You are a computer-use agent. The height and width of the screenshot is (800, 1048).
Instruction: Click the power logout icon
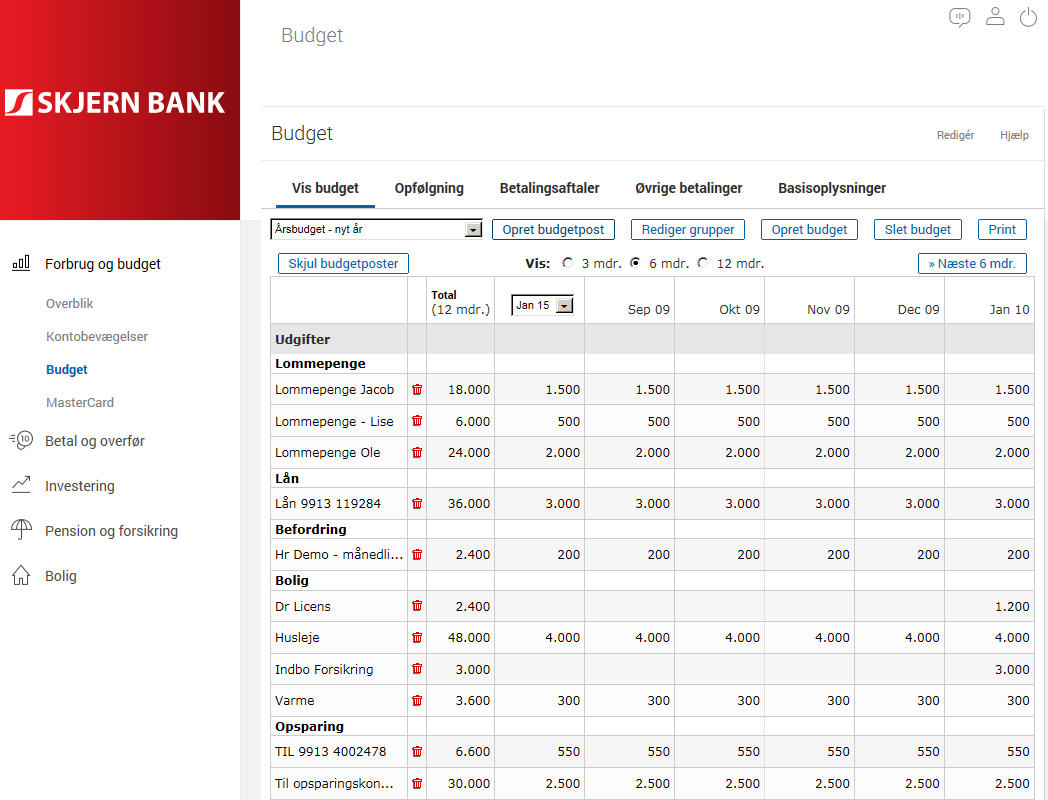point(1028,17)
